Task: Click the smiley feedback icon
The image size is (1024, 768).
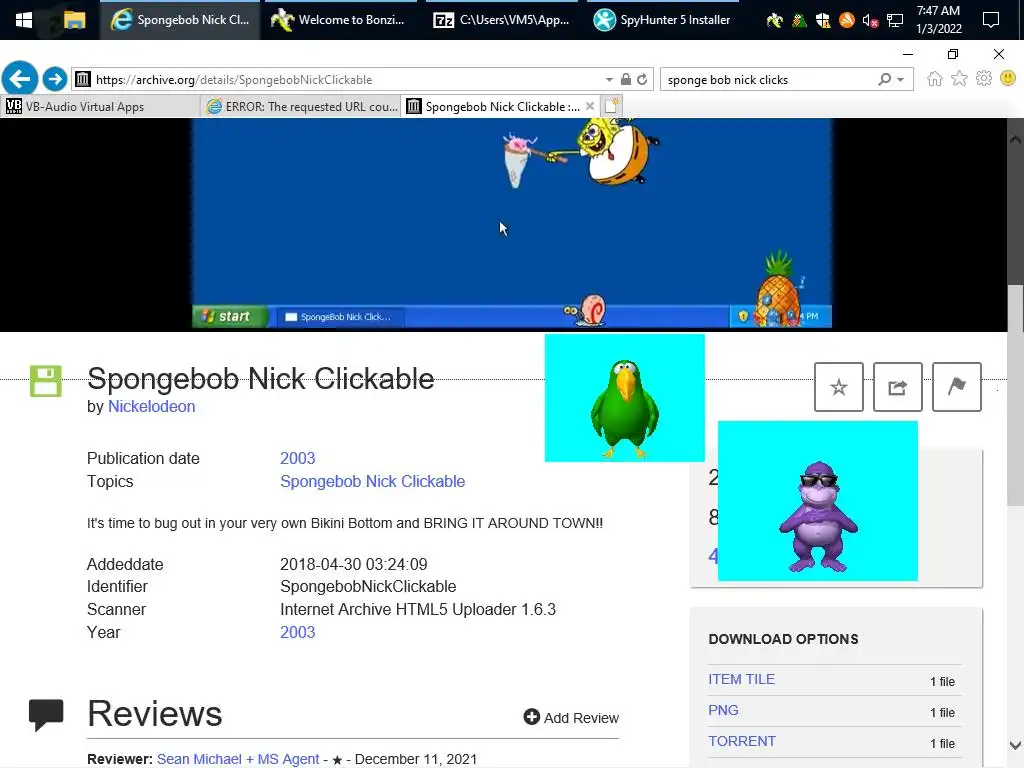Action: [x=1008, y=79]
